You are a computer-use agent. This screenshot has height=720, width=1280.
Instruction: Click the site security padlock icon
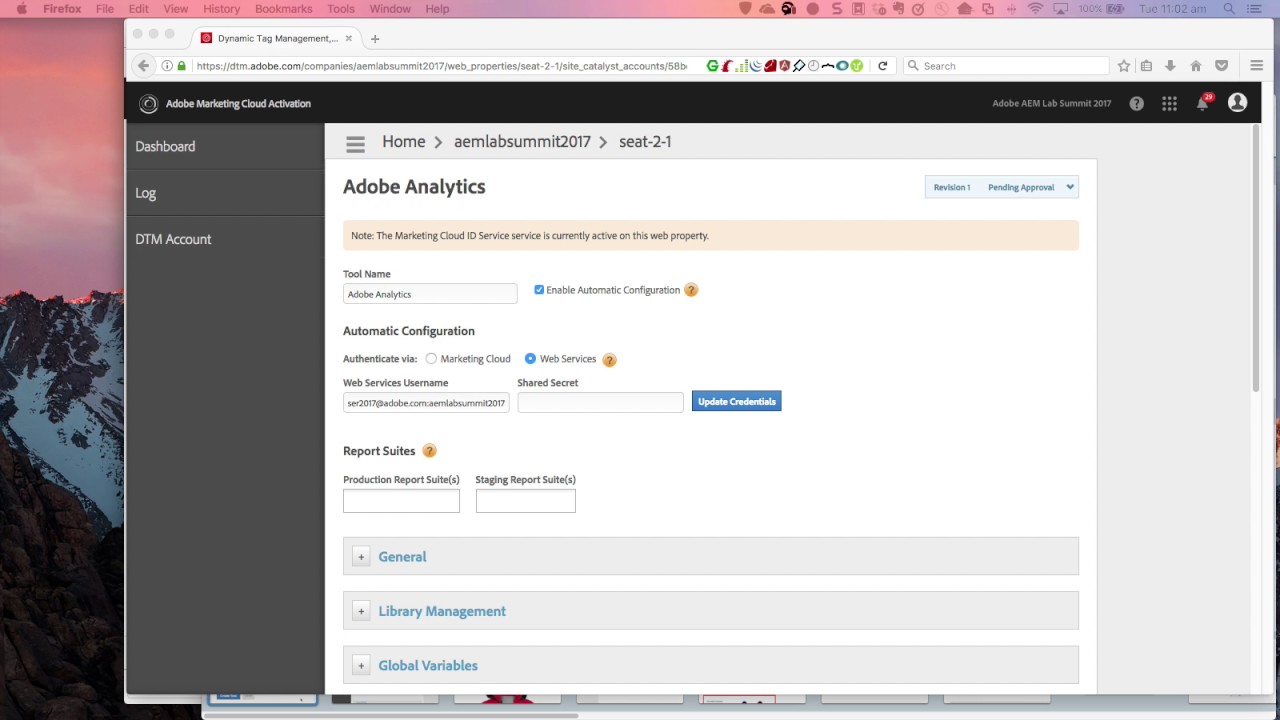pos(181,66)
